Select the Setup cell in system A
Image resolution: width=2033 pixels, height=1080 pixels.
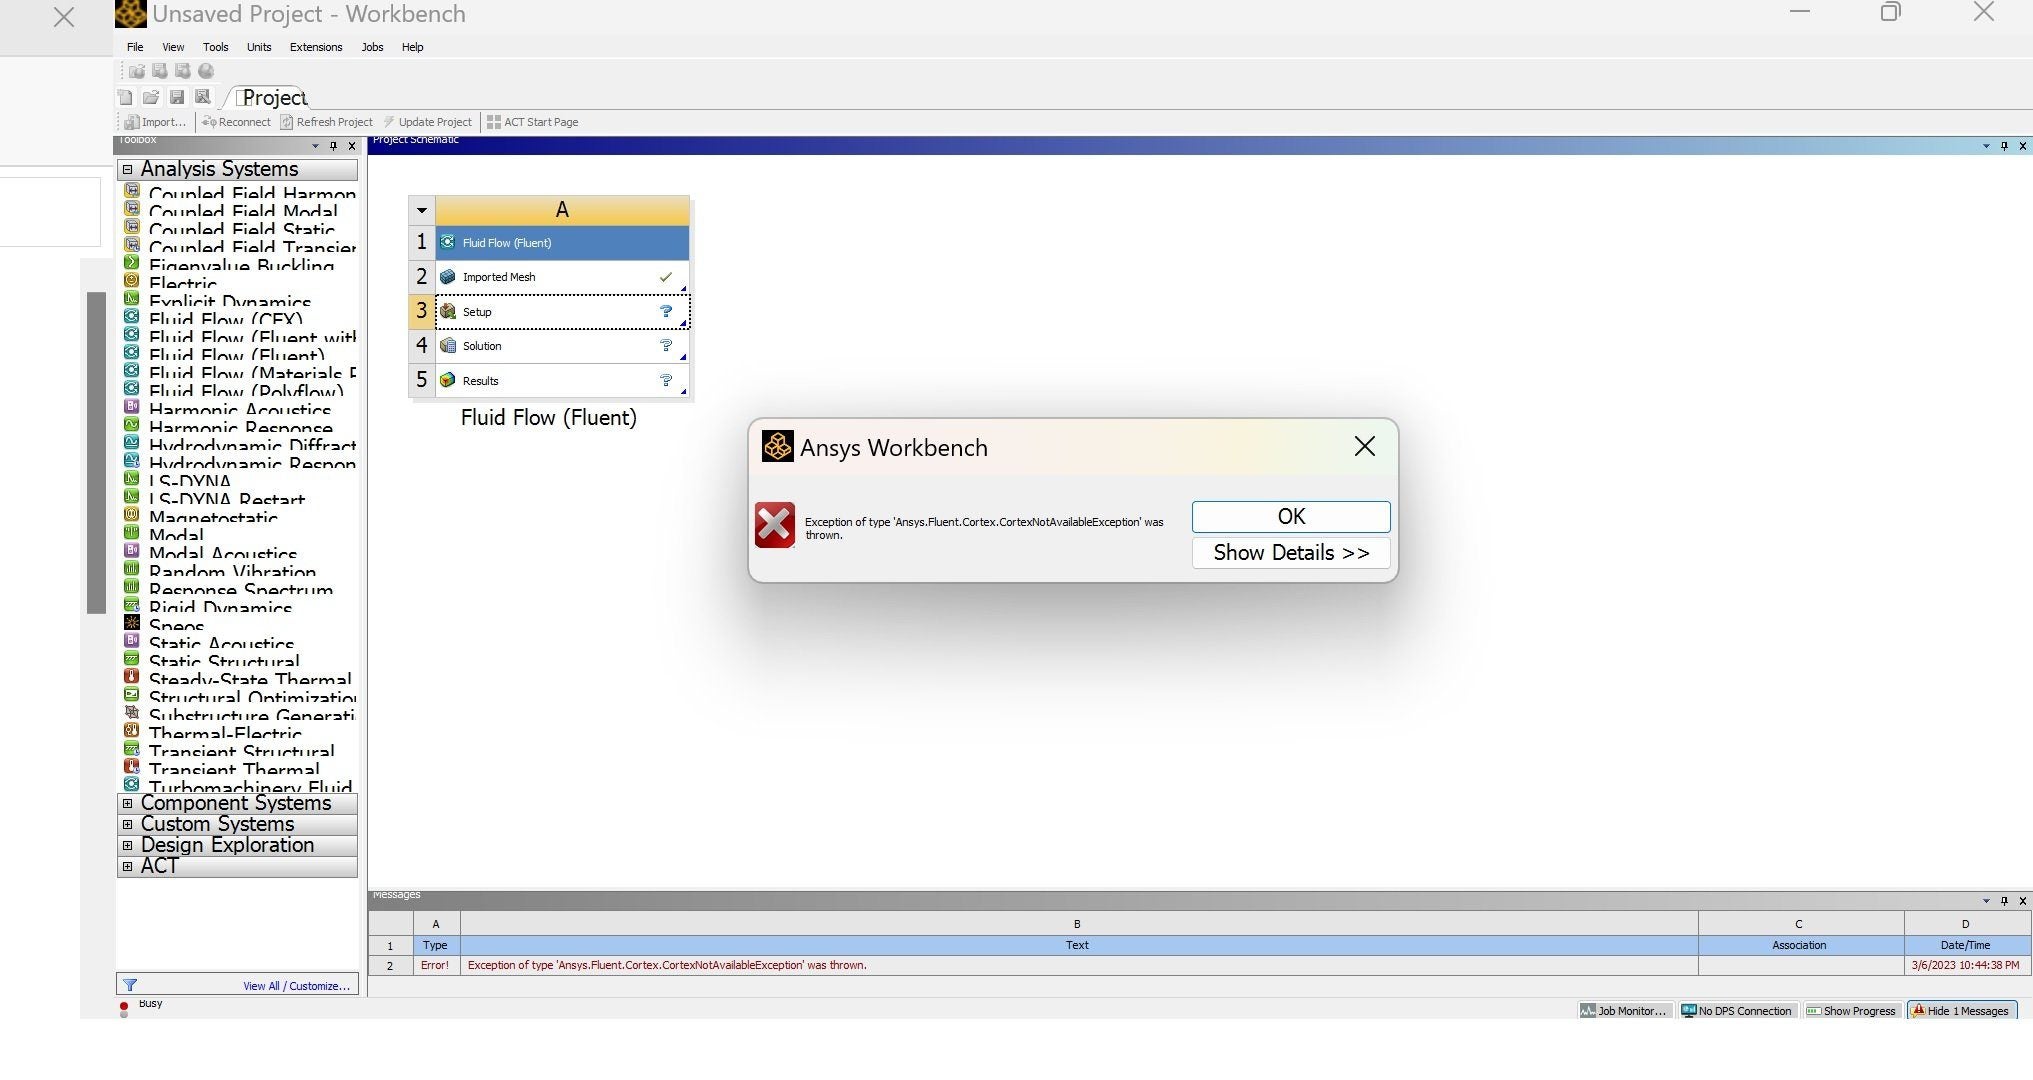(562, 312)
